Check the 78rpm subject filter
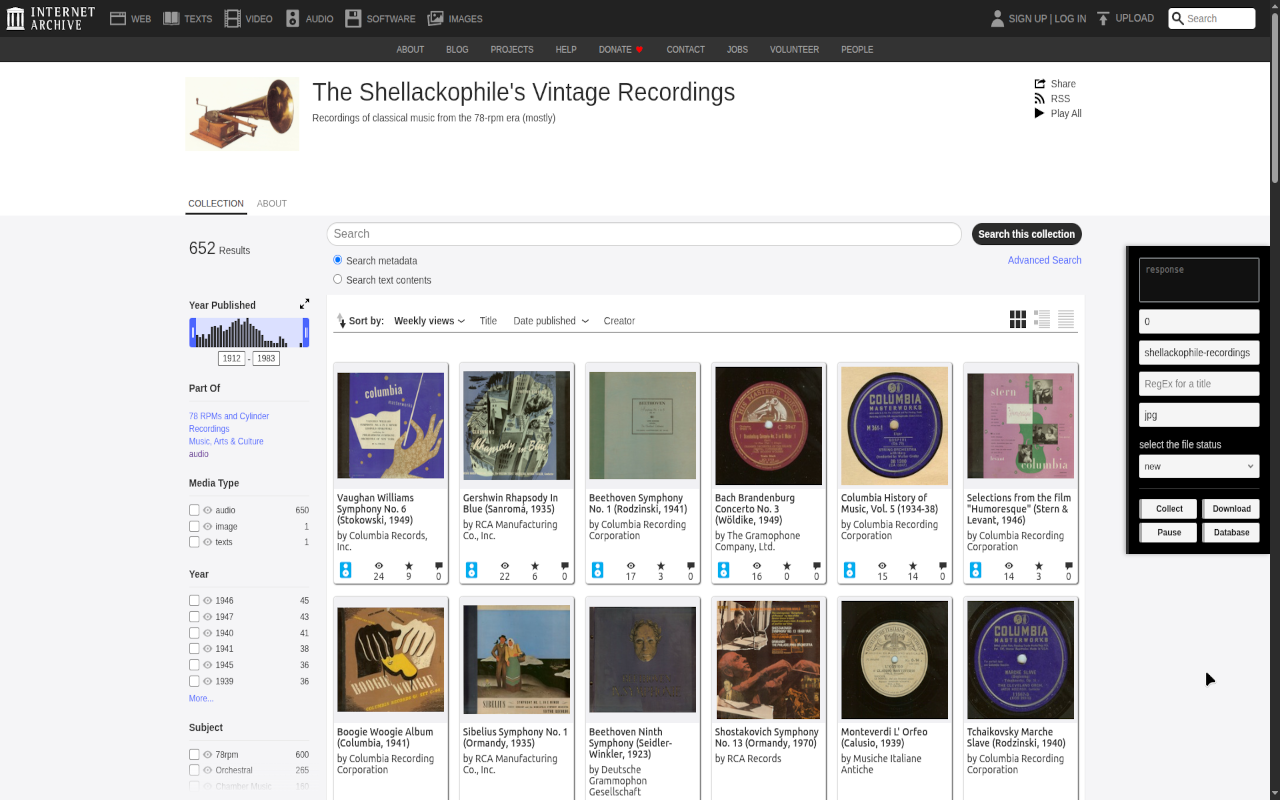Viewport: 1280px width, 800px height. 194,755
